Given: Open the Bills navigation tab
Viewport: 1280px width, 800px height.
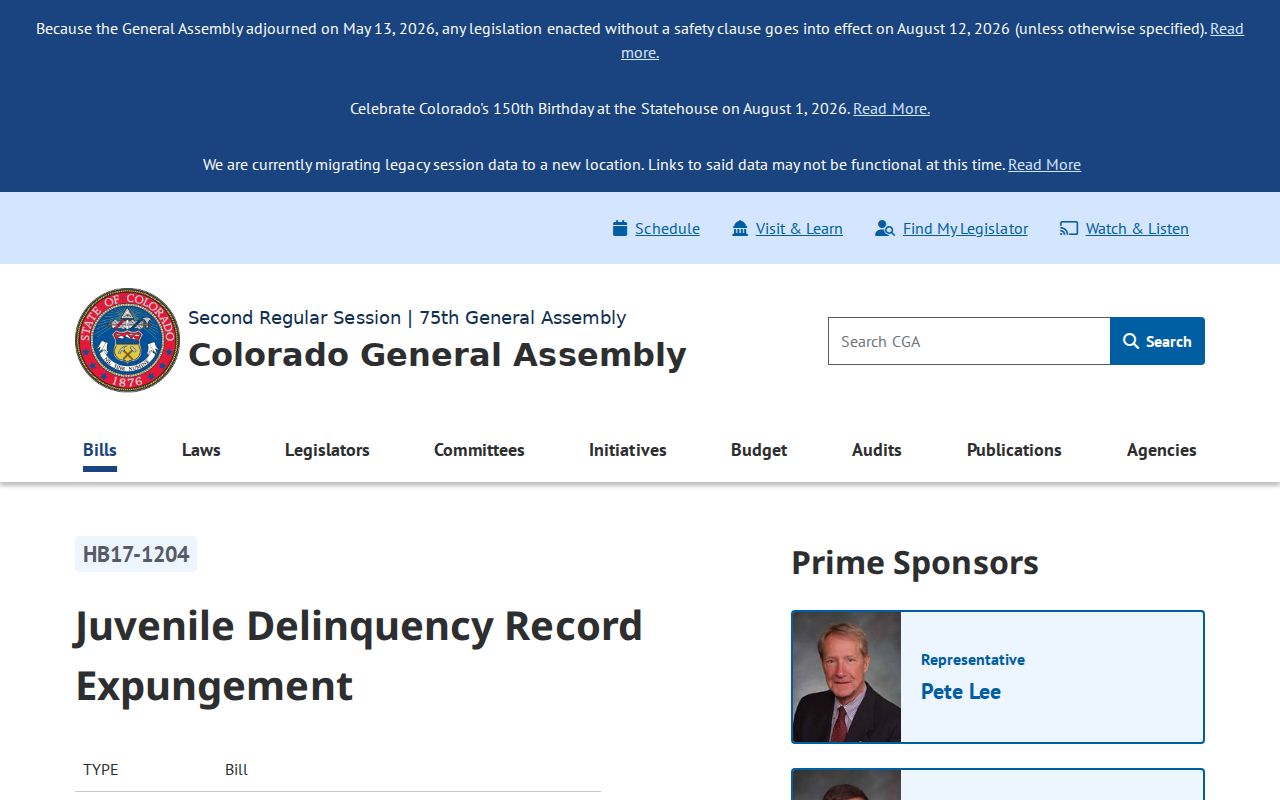Looking at the screenshot, I should (100, 450).
